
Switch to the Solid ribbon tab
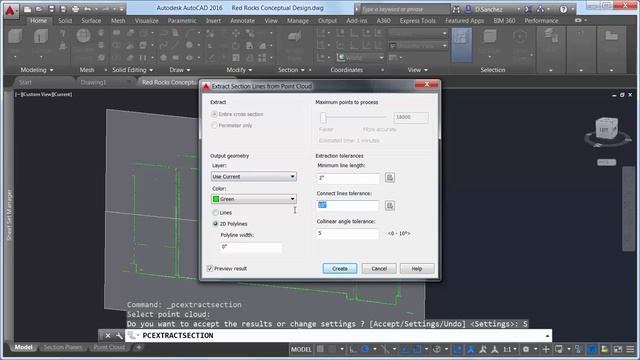[x=64, y=20]
